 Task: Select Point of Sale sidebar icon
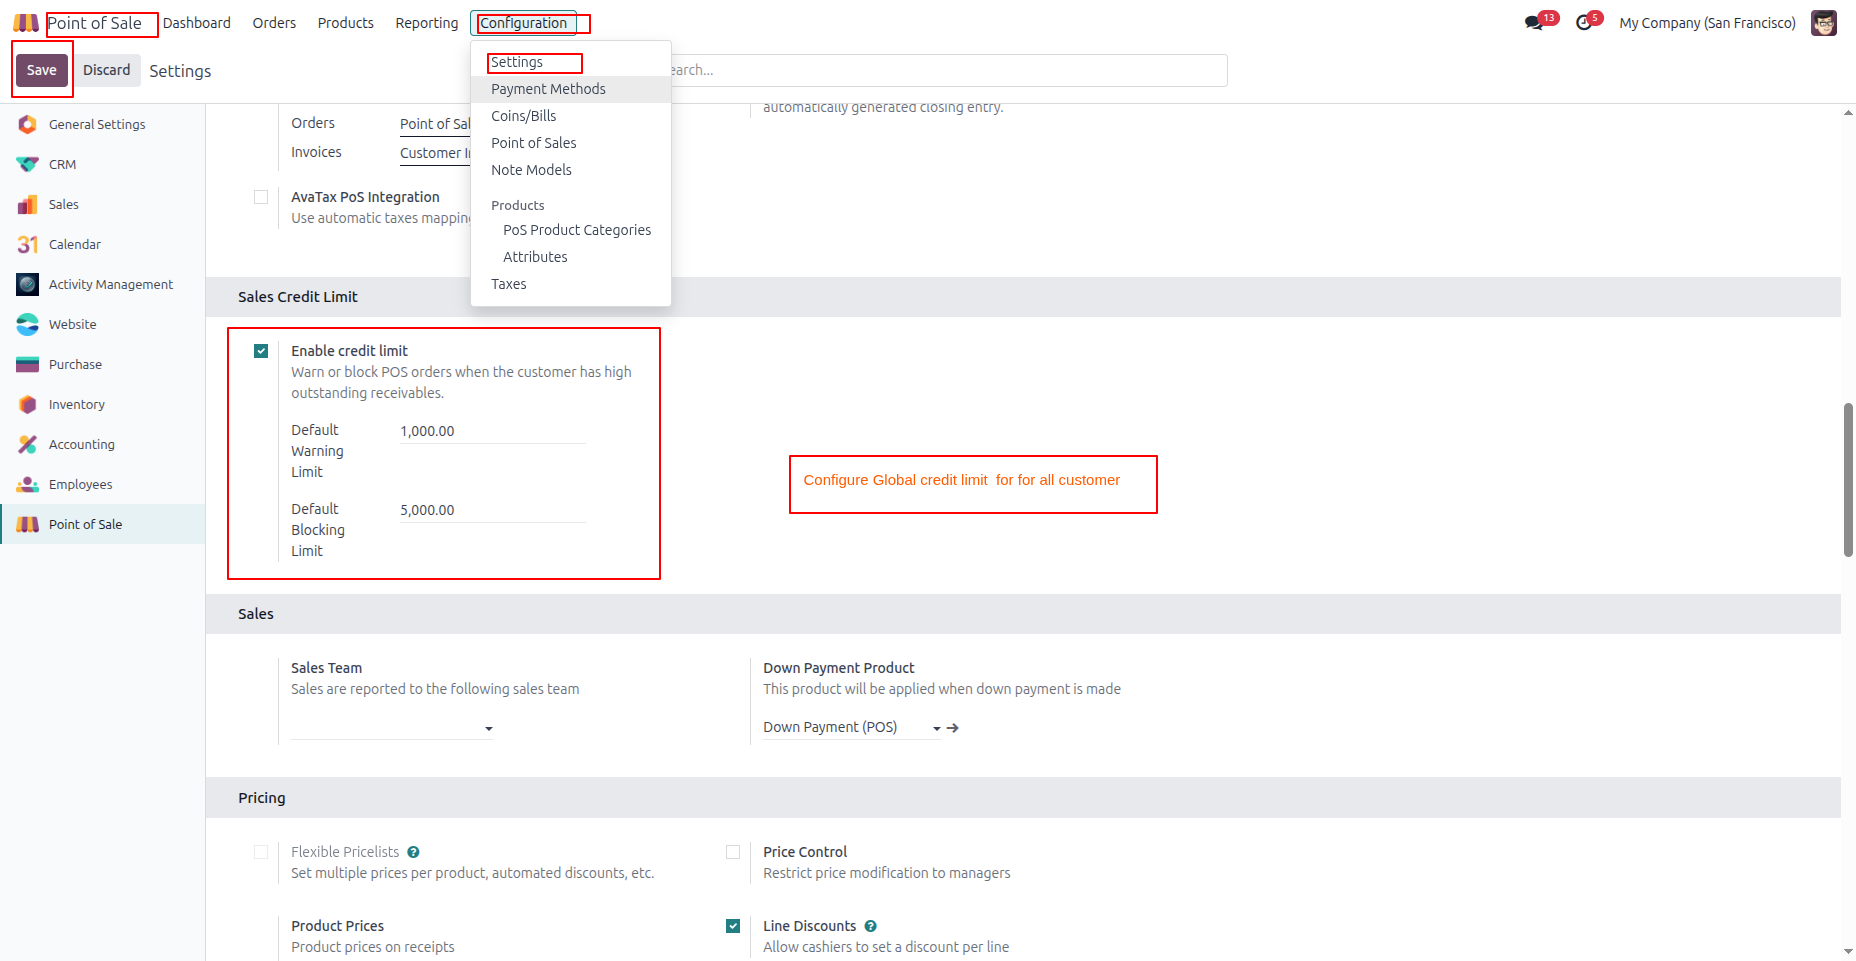coord(27,524)
